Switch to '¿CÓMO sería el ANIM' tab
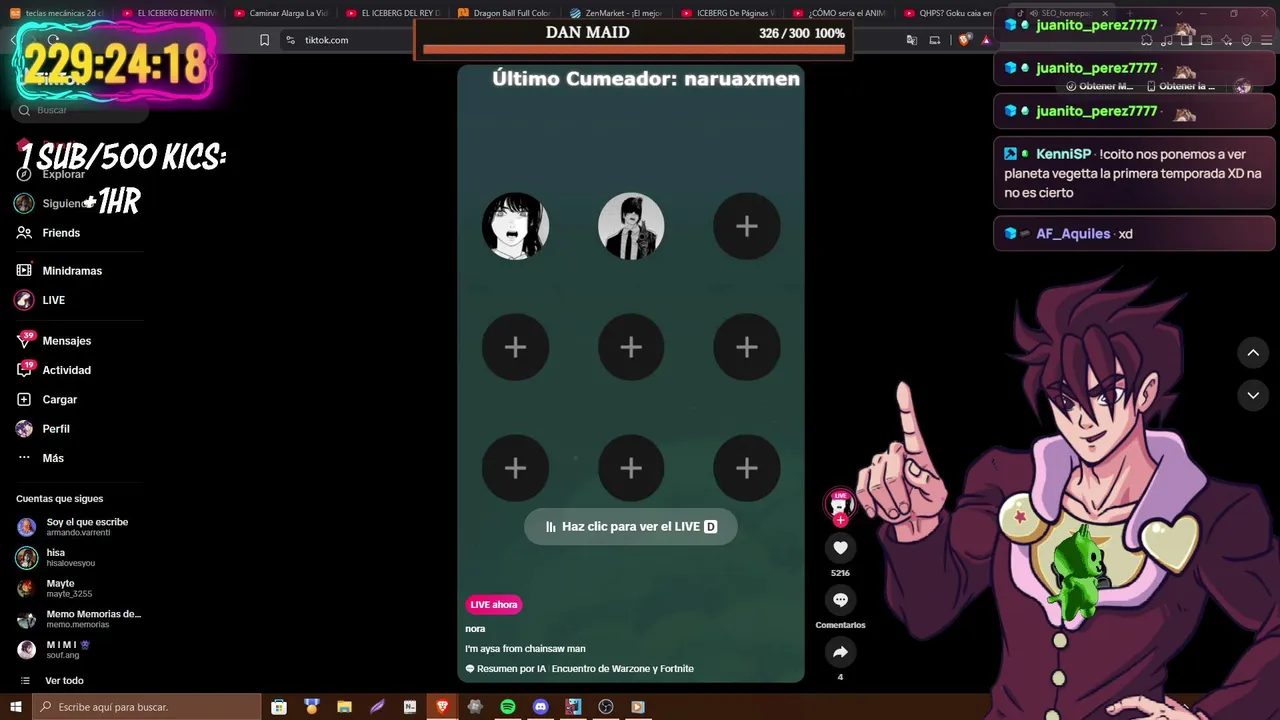1280x720 pixels. [x=841, y=13]
